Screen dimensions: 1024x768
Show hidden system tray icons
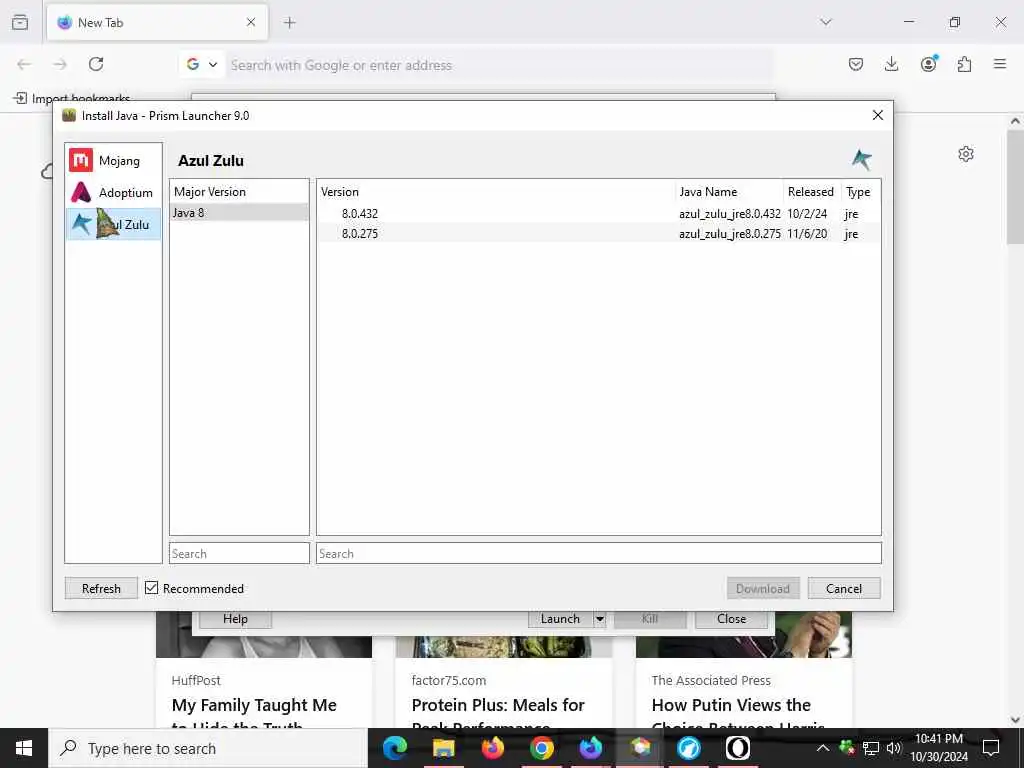pyautogui.click(x=823, y=748)
